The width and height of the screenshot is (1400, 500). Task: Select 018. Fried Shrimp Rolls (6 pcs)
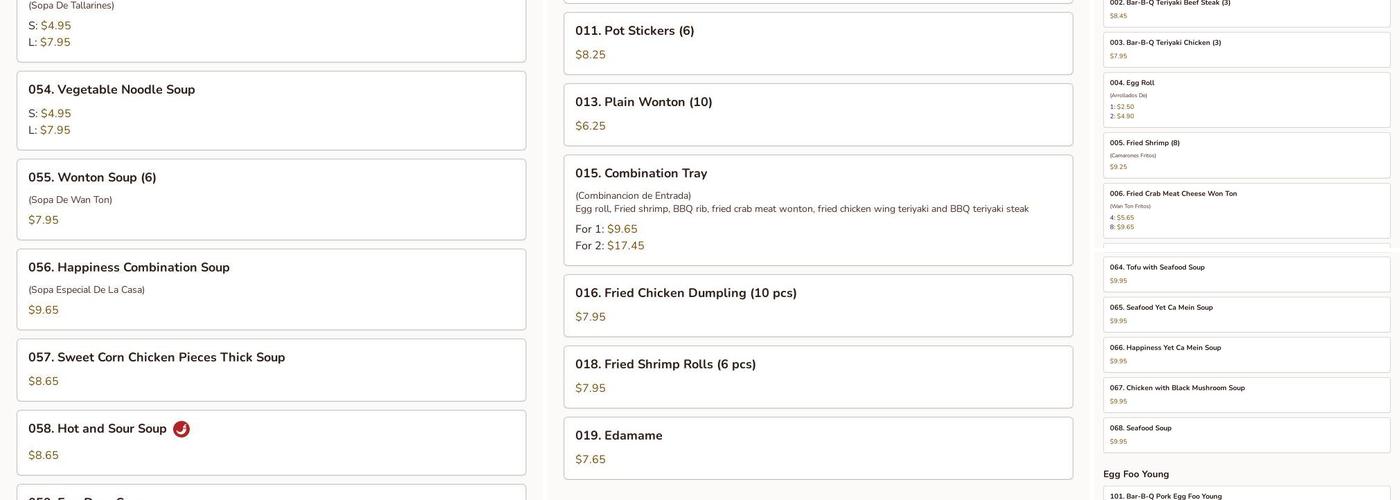(x=817, y=376)
